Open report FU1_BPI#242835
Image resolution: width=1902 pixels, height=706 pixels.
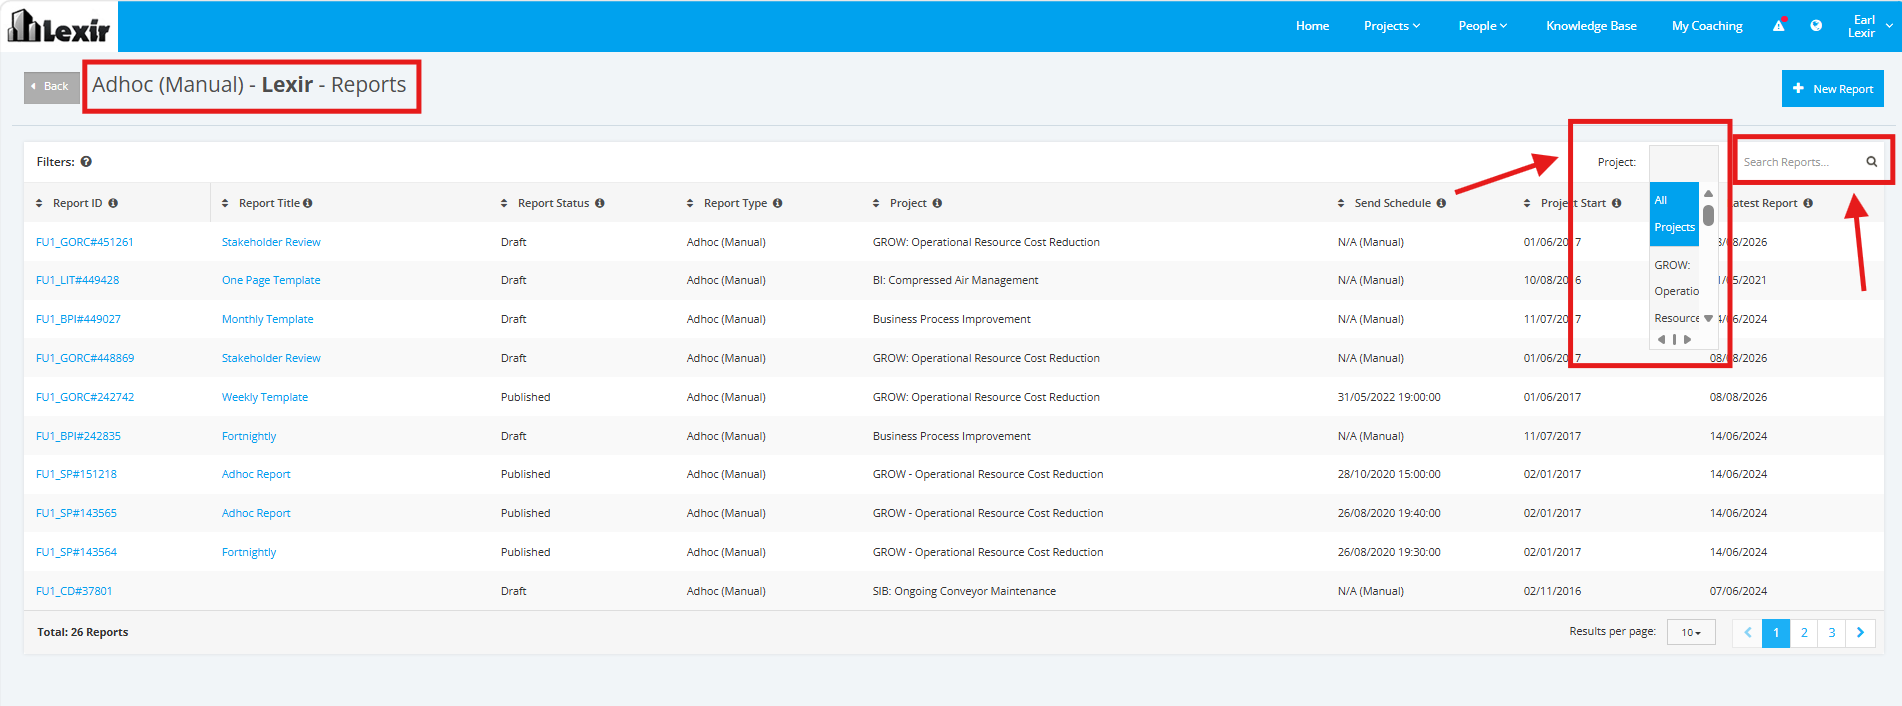tap(78, 436)
